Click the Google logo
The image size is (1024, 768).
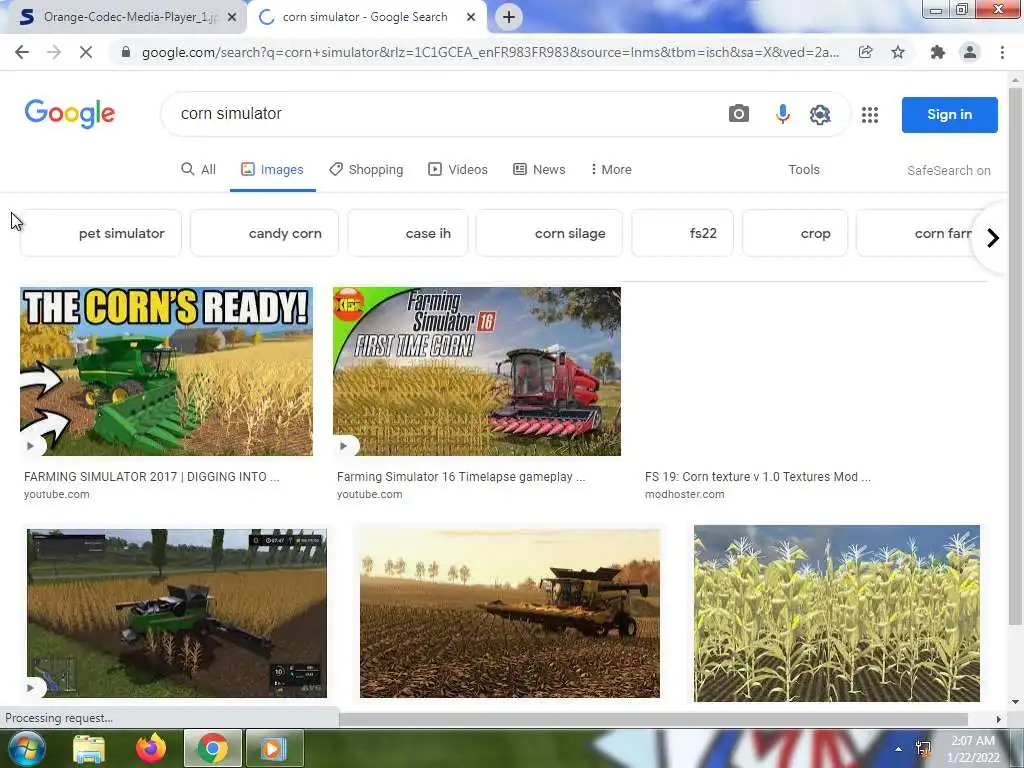coord(70,114)
